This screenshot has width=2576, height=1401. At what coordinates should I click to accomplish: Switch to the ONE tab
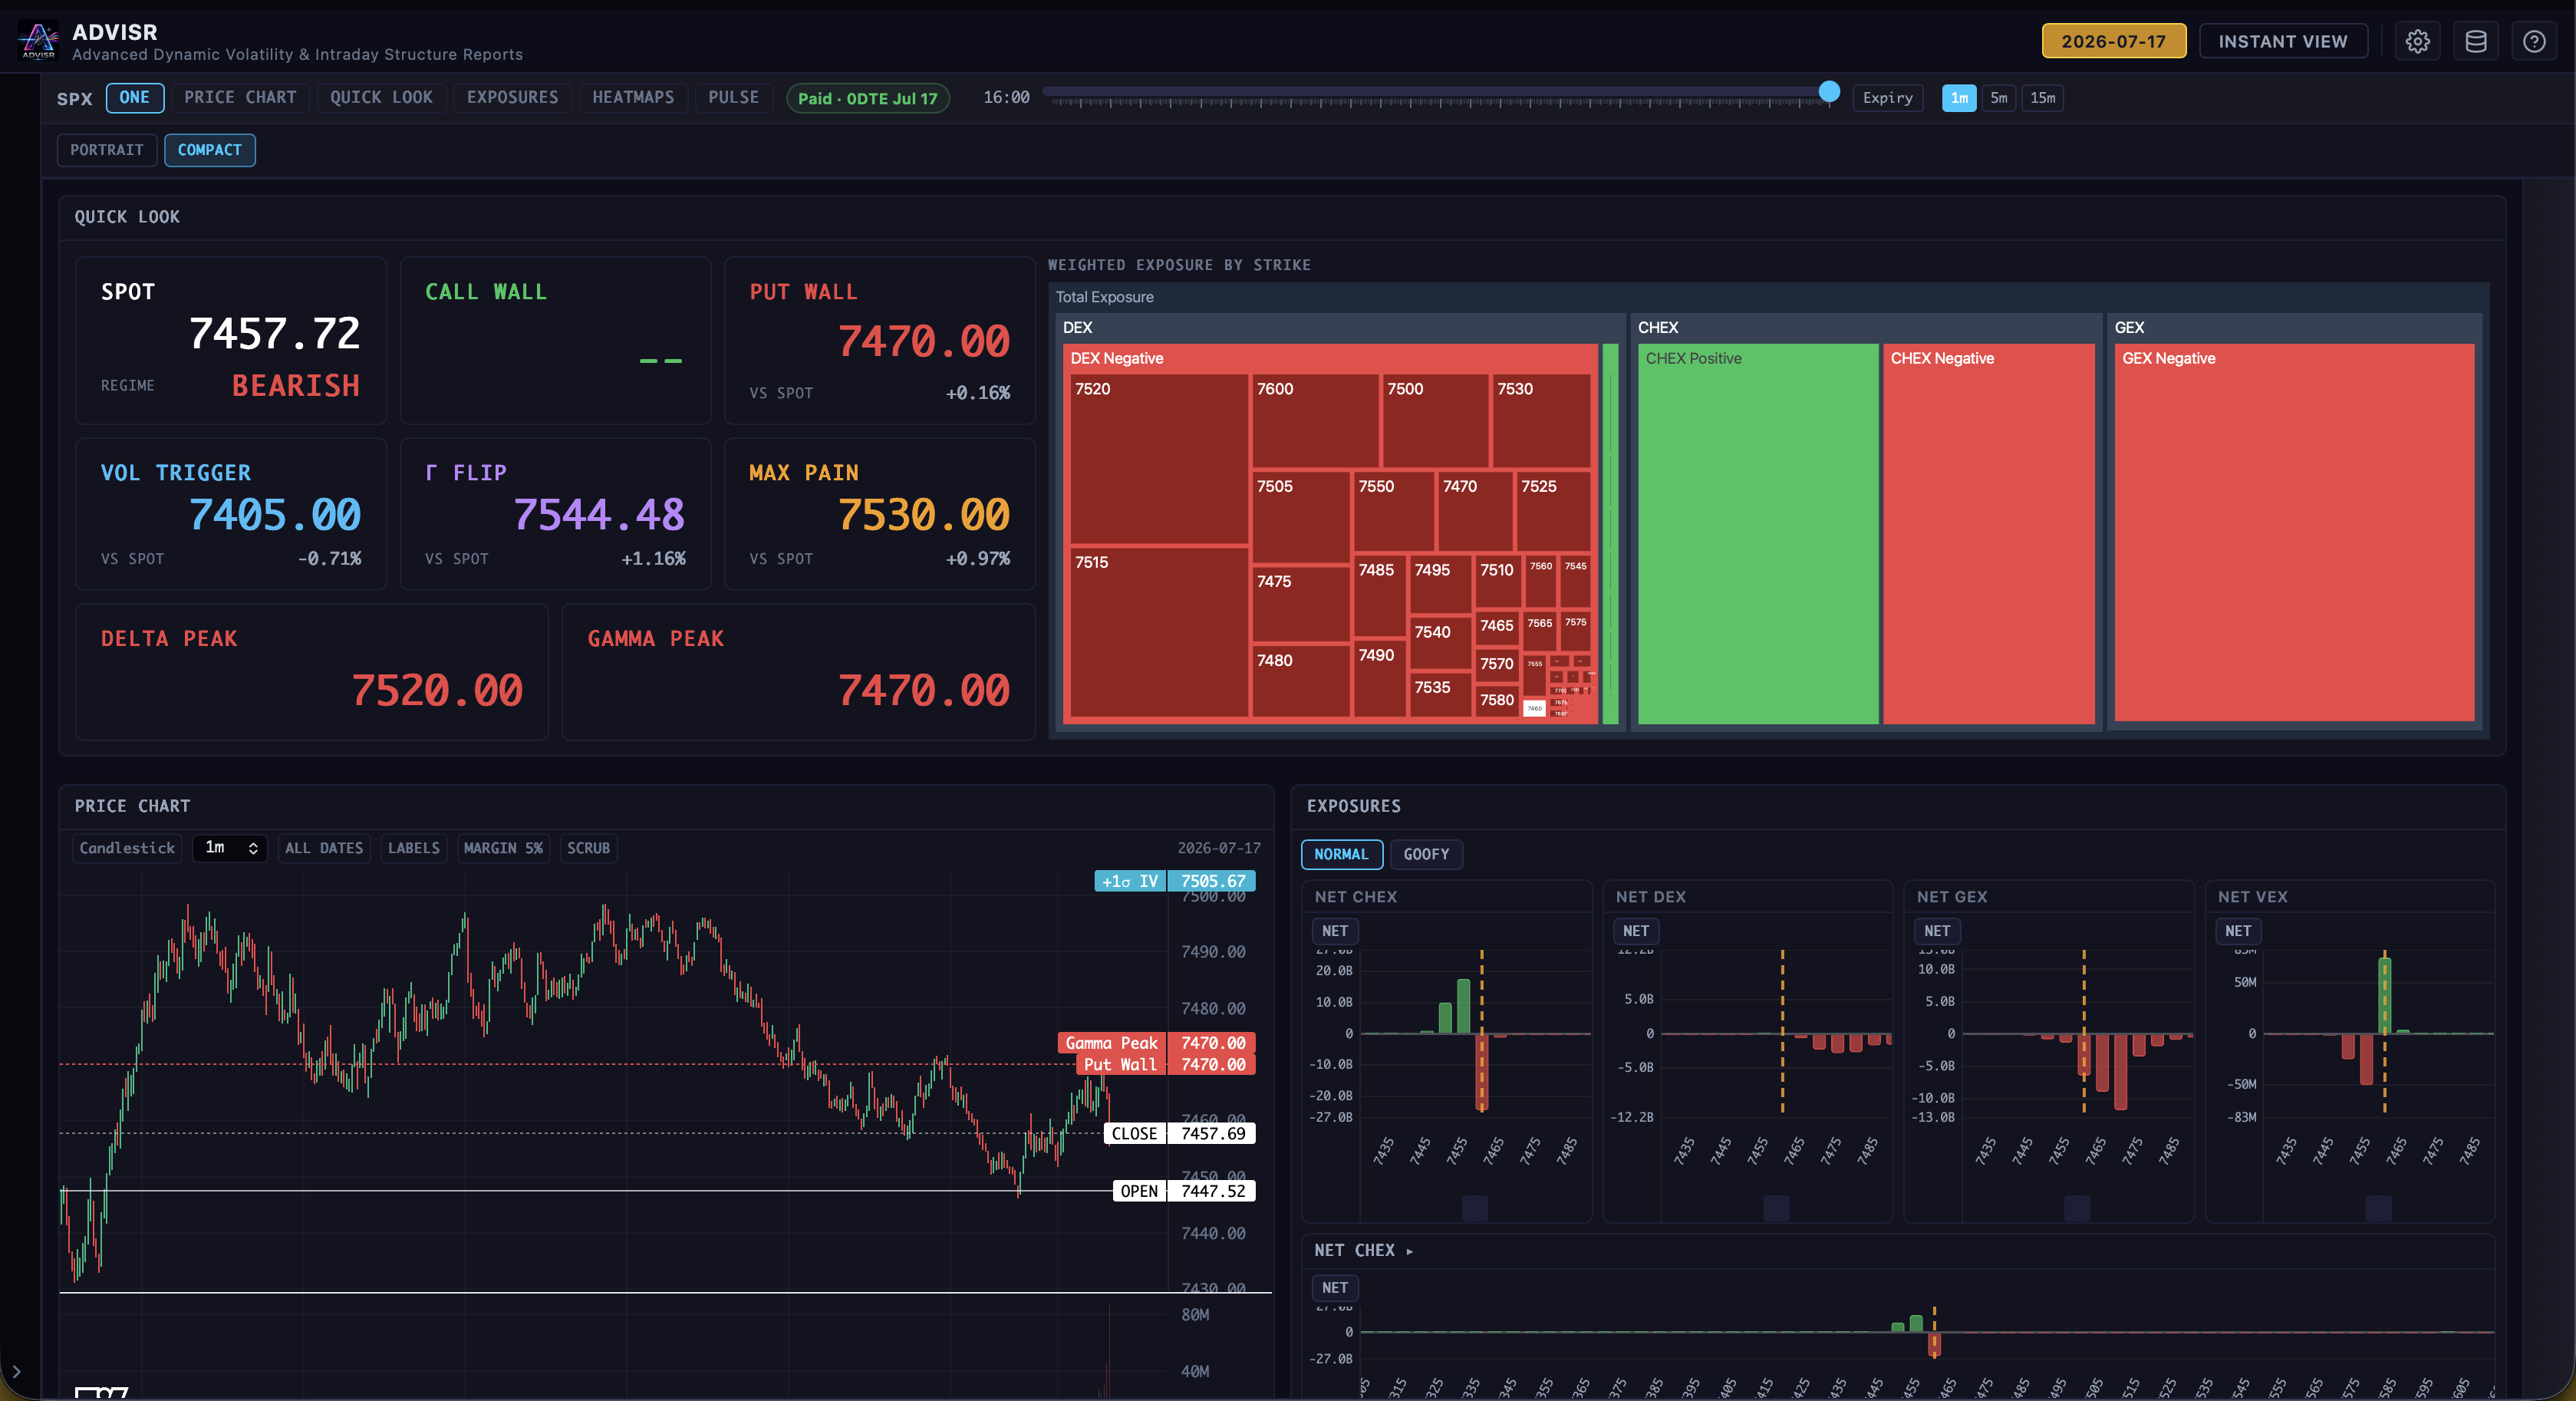tap(134, 97)
